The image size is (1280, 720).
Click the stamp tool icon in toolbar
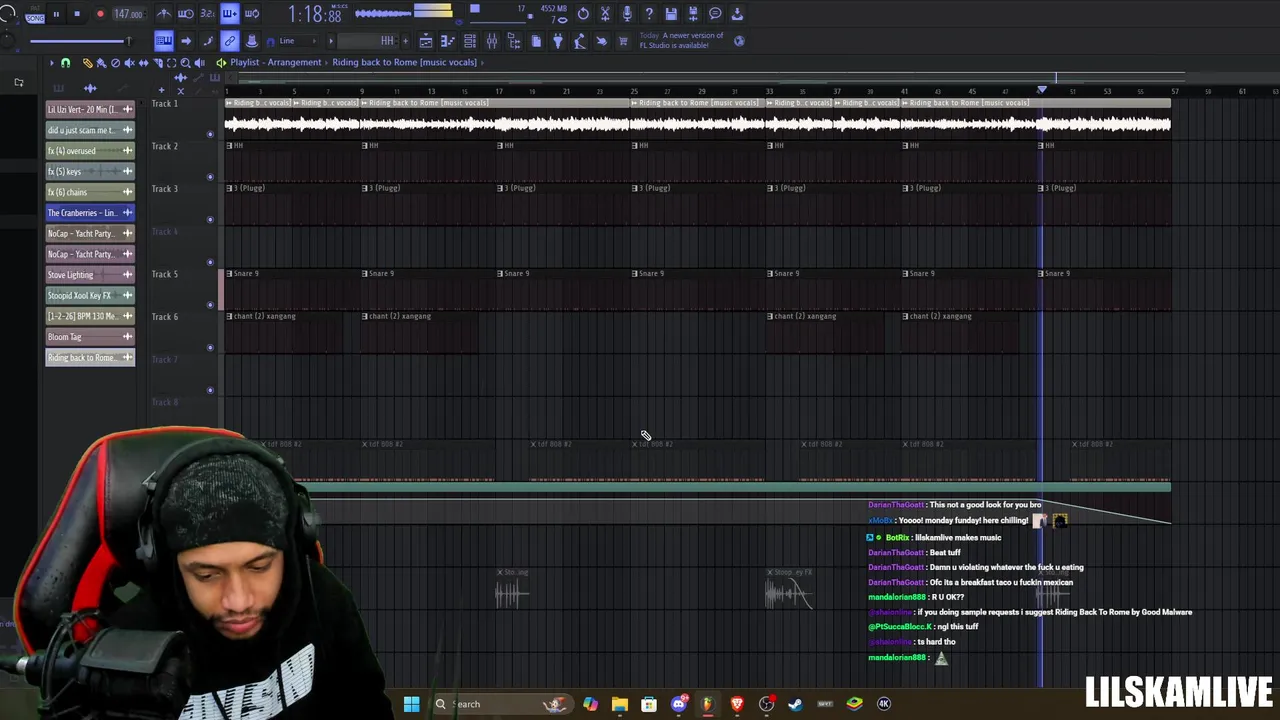tap(252, 41)
